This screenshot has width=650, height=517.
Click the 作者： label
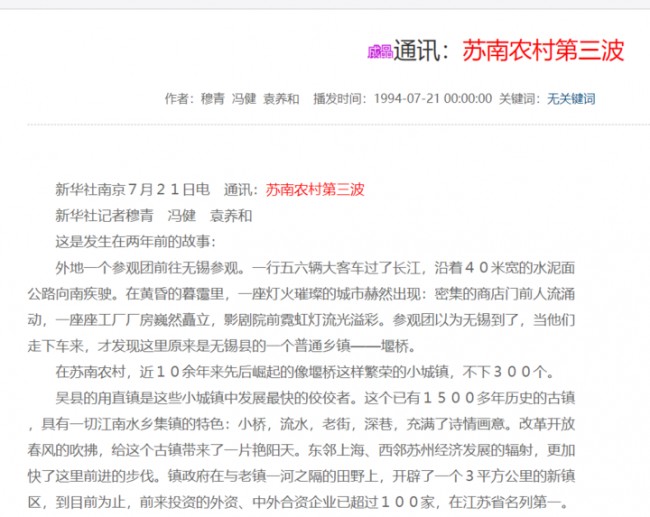coord(179,99)
